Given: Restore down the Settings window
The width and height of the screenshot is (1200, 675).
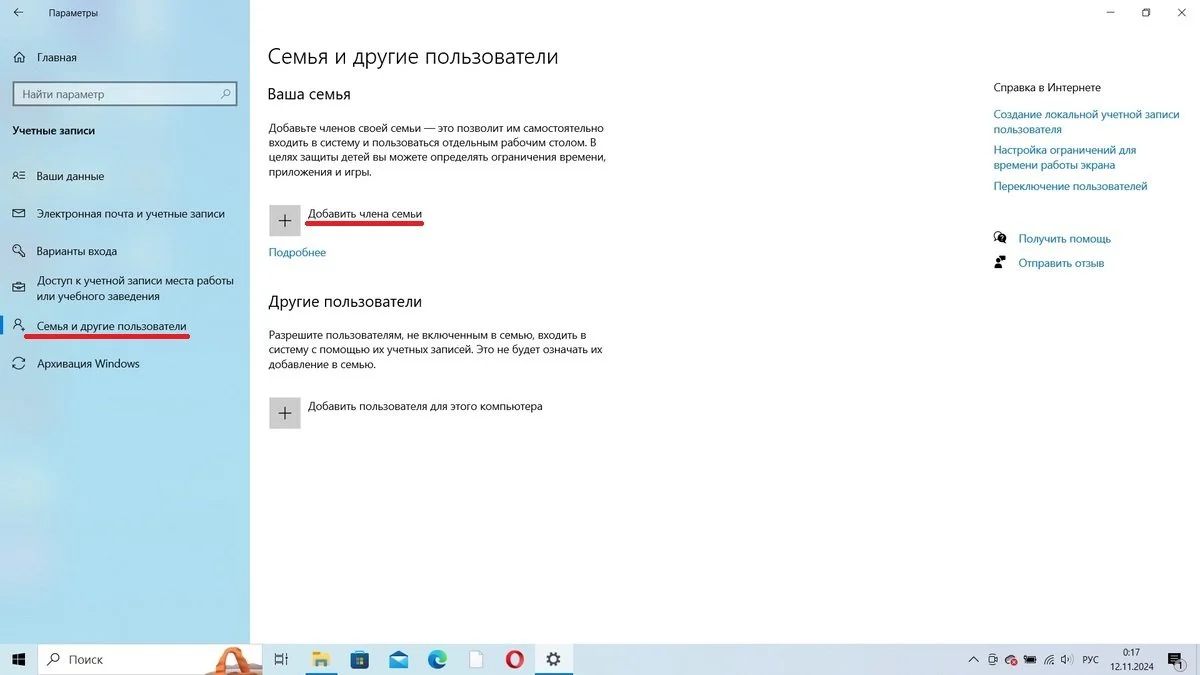Looking at the screenshot, I should pos(1146,13).
